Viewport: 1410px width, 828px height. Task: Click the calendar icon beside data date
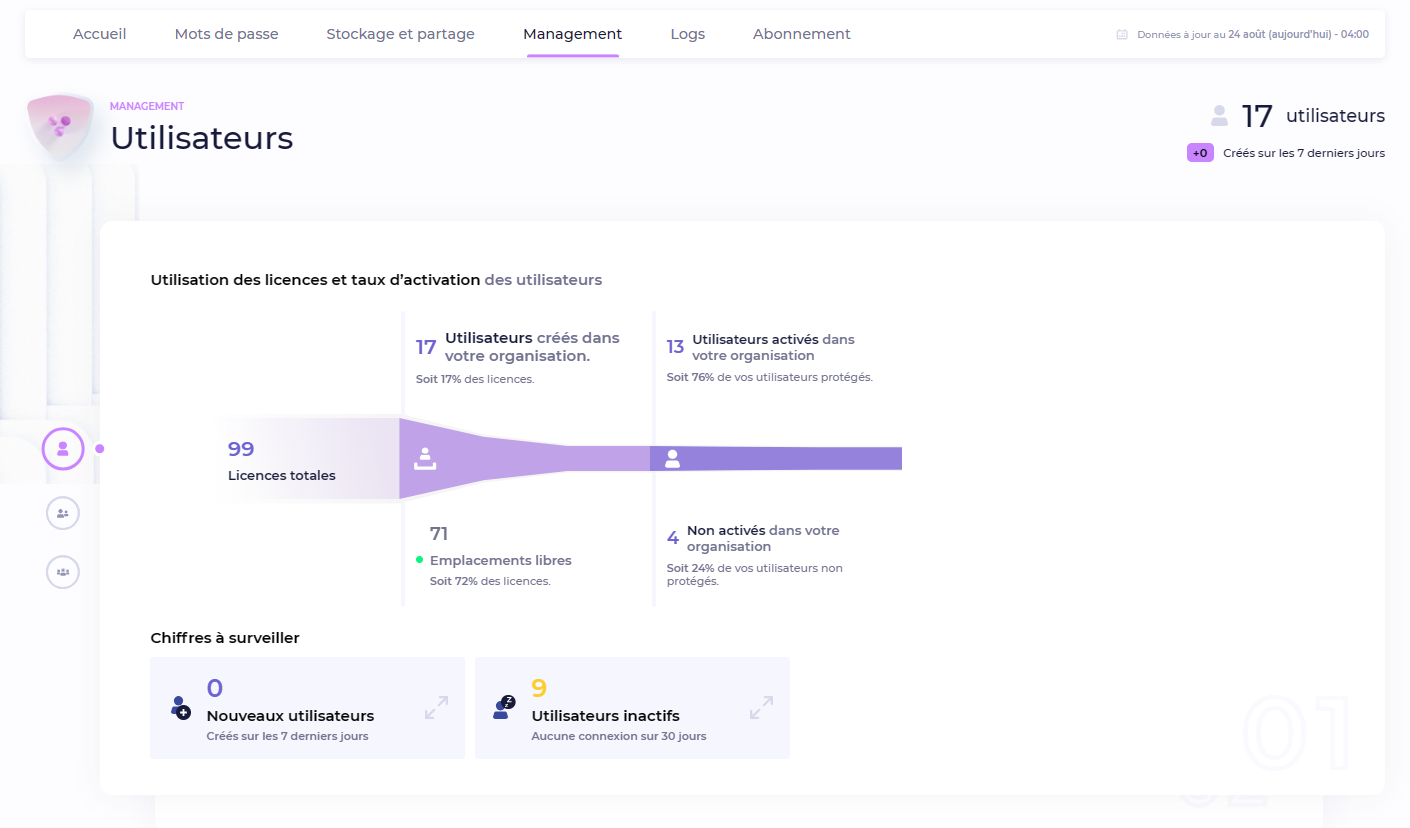point(1122,34)
